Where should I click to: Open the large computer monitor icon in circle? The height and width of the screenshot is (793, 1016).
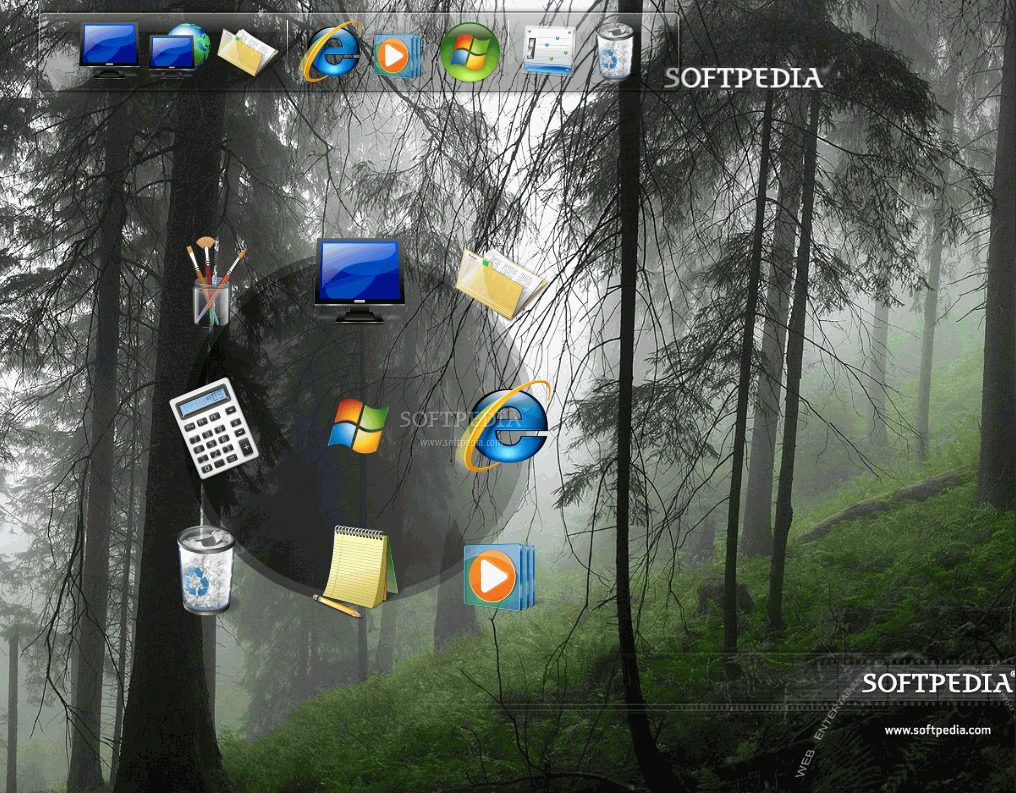pyautogui.click(x=360, y=281)
